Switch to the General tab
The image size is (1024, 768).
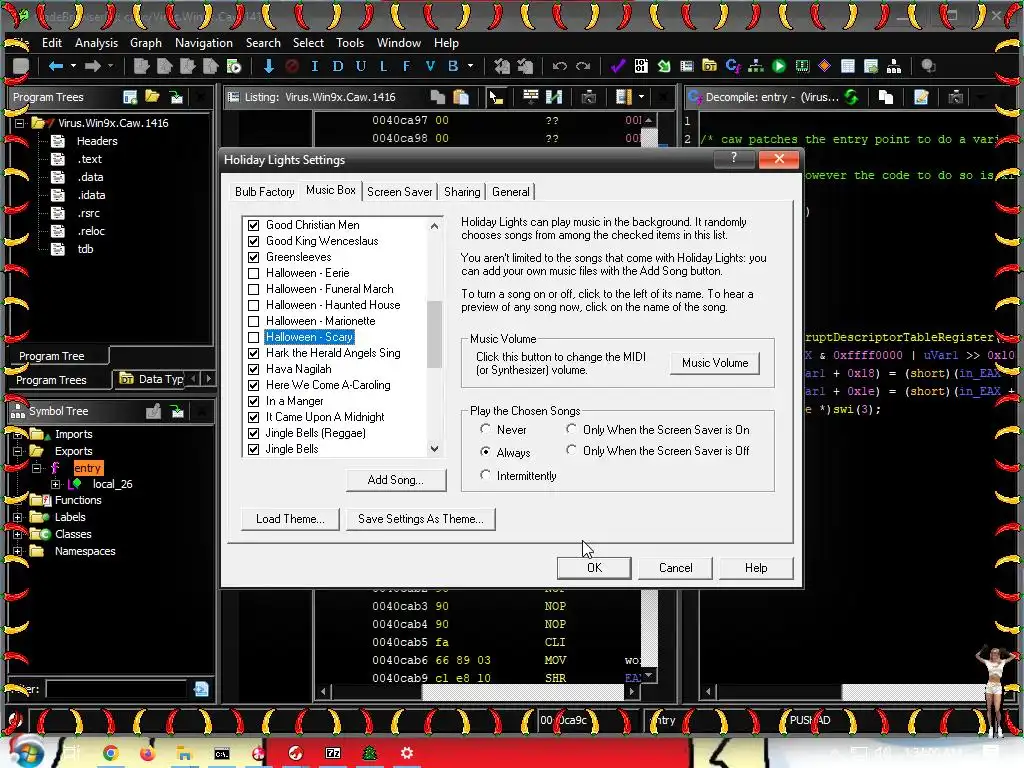point(511,192)
